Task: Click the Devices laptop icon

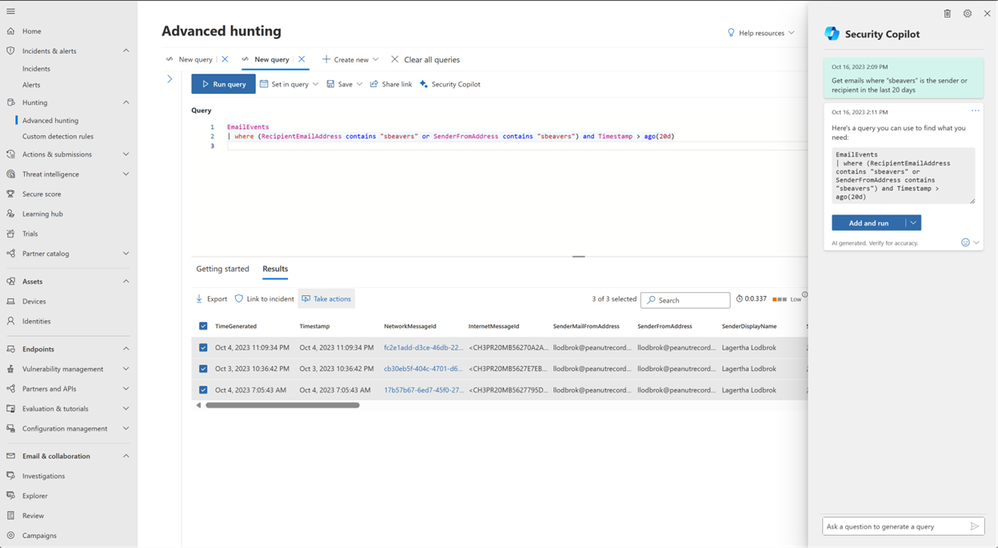Action: [x=10, y=301]
